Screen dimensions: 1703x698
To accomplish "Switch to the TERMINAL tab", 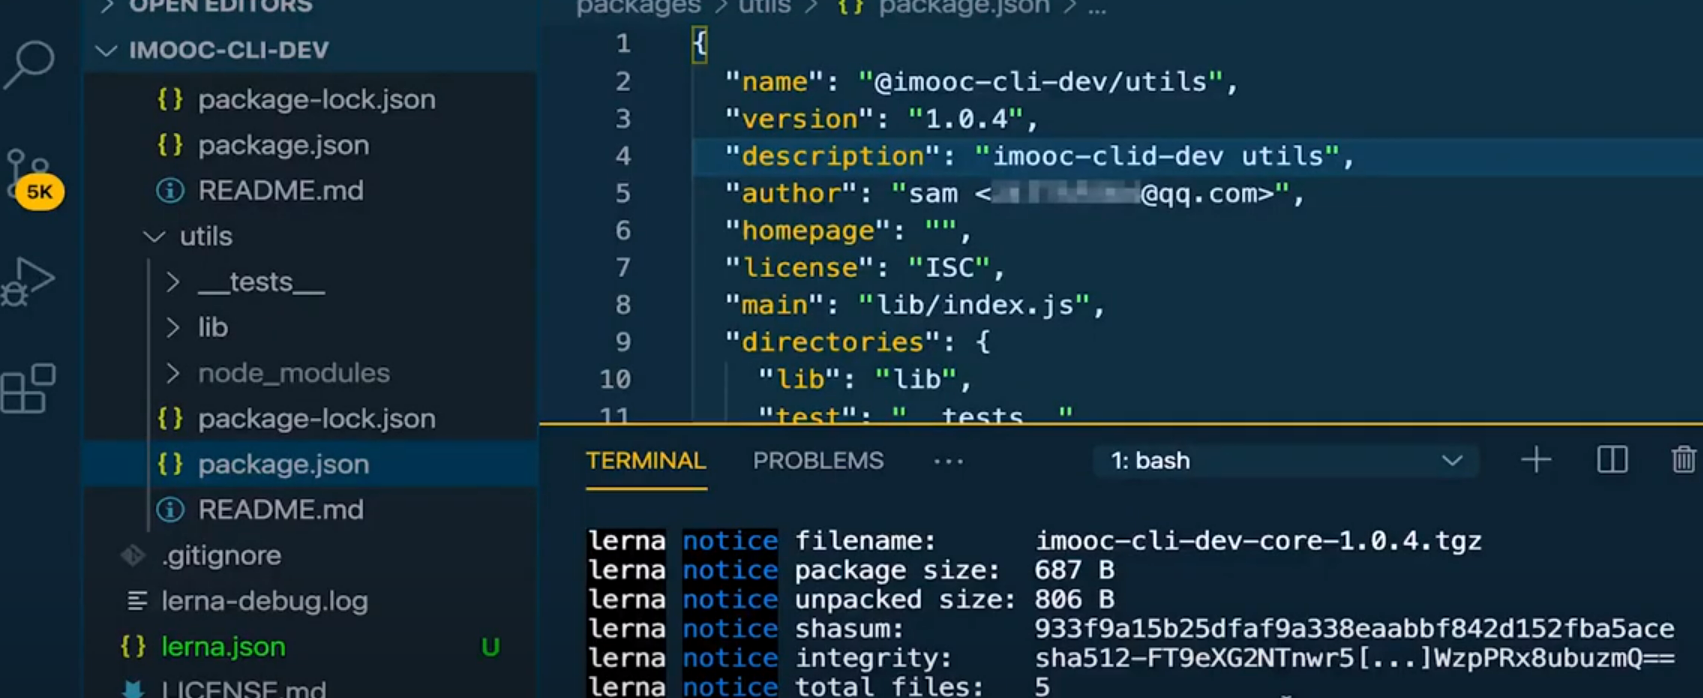I will [646, 461].
